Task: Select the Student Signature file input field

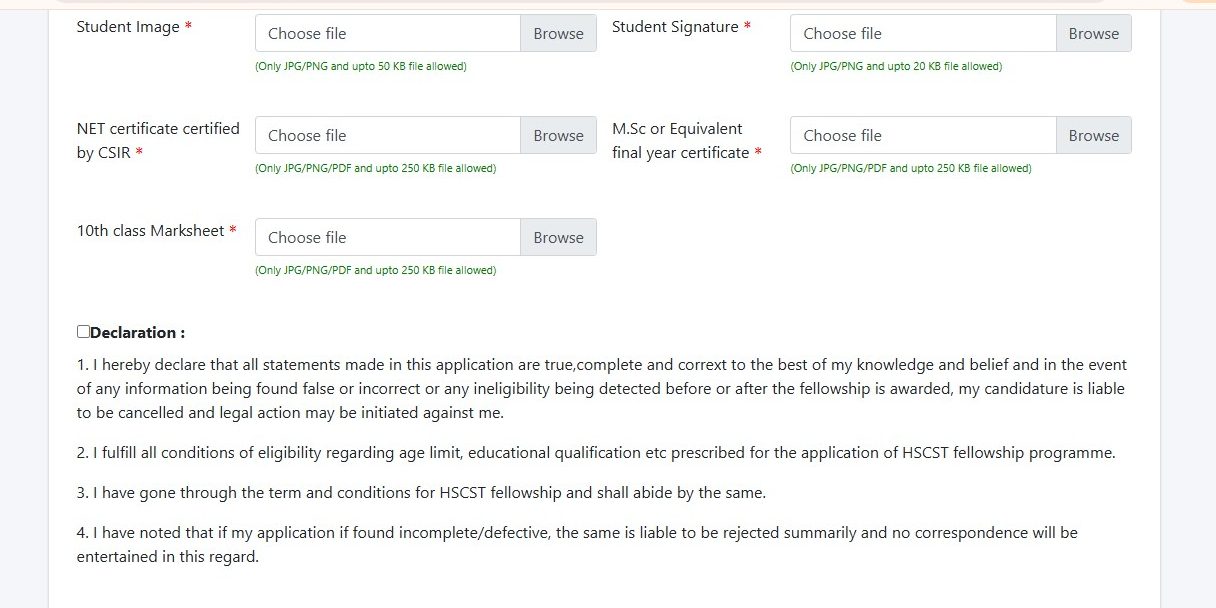Action: coord(923,33)
